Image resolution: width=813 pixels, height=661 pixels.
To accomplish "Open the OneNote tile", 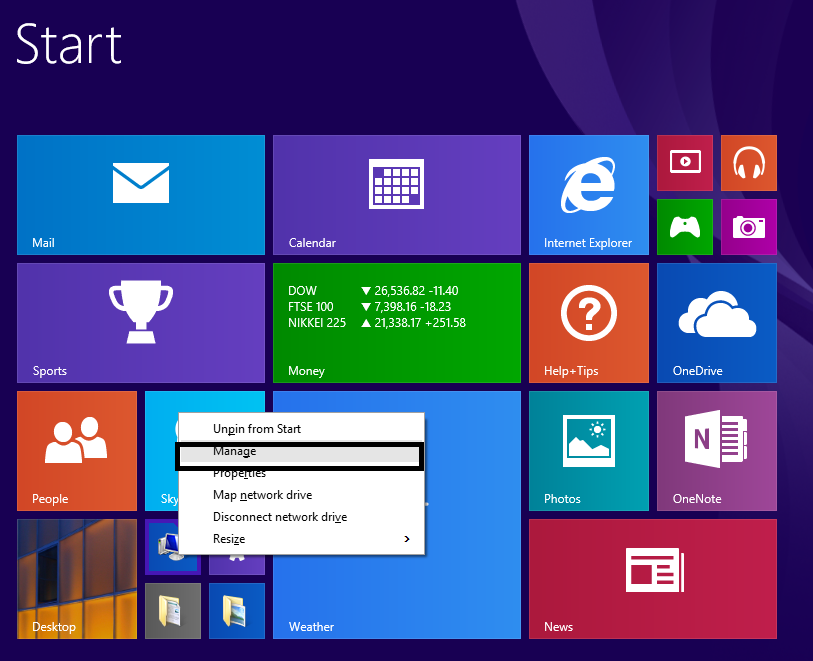I will 717,451.
